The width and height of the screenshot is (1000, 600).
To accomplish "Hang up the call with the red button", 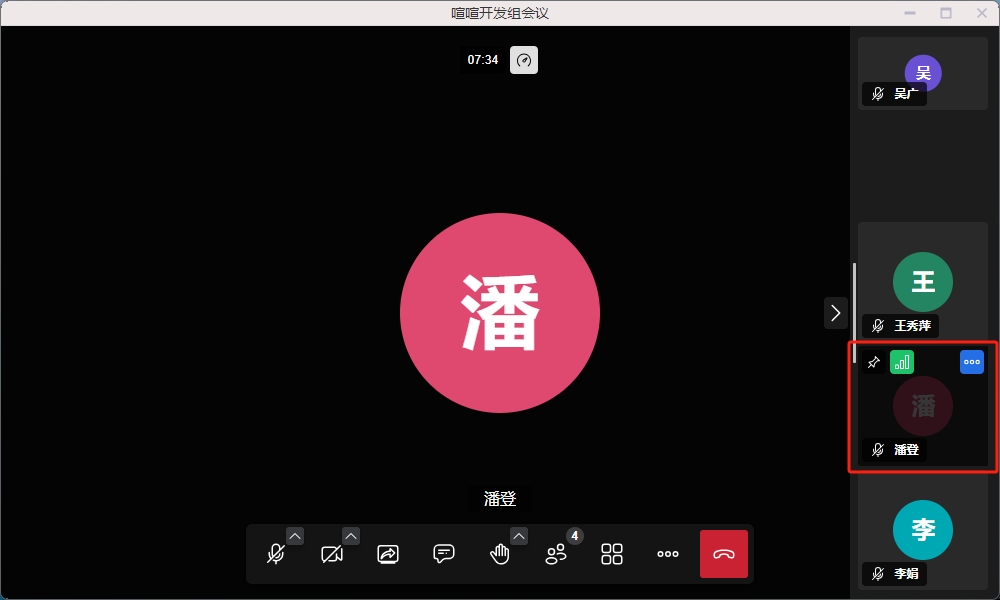I will point(724,554).
